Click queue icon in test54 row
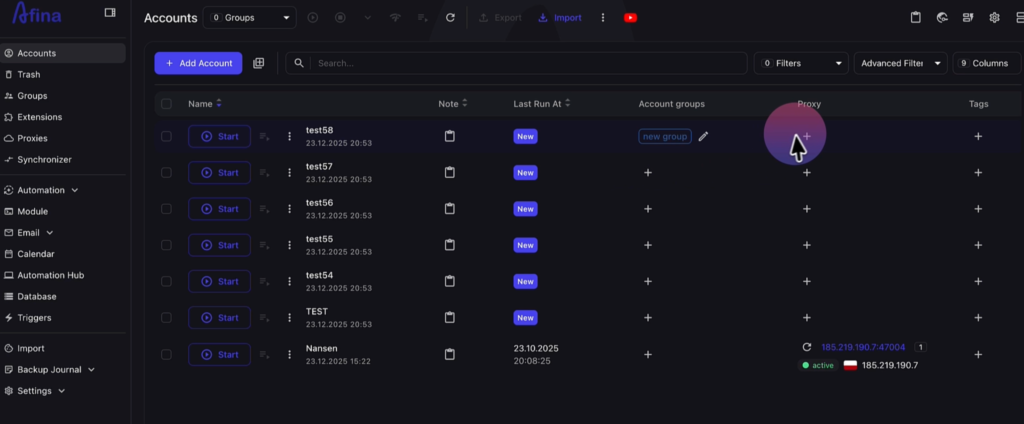The width and height of the screenshot is (1024, 424). pos(264,282)
